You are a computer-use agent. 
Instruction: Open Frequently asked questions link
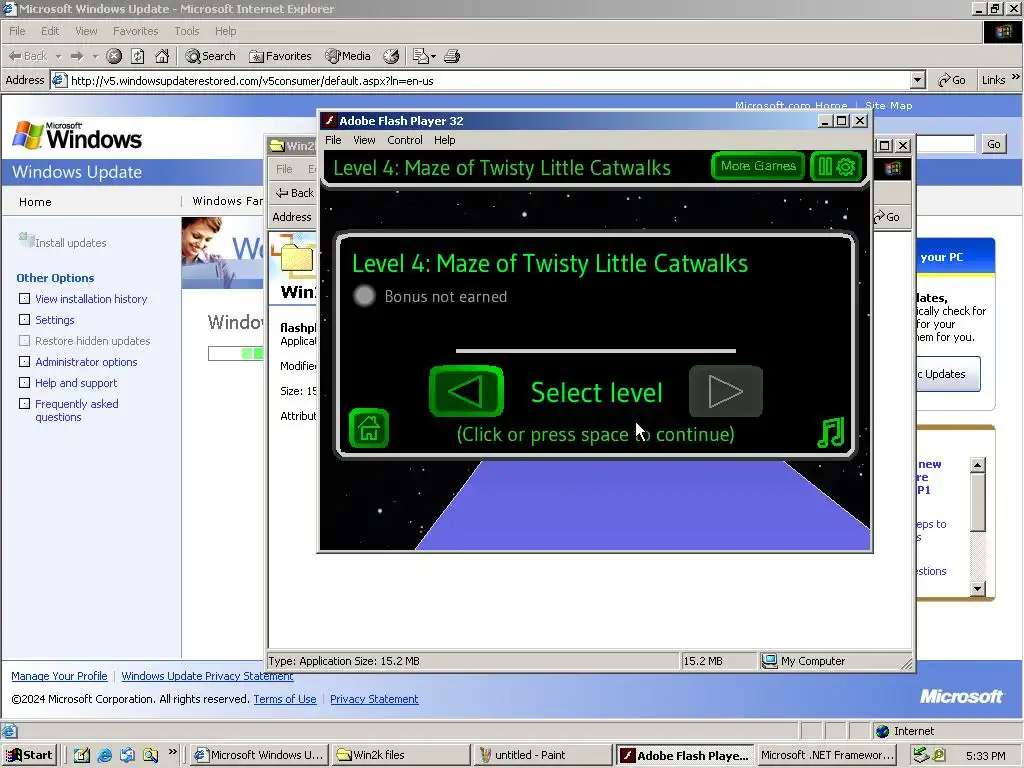click(x=76, y=410)
